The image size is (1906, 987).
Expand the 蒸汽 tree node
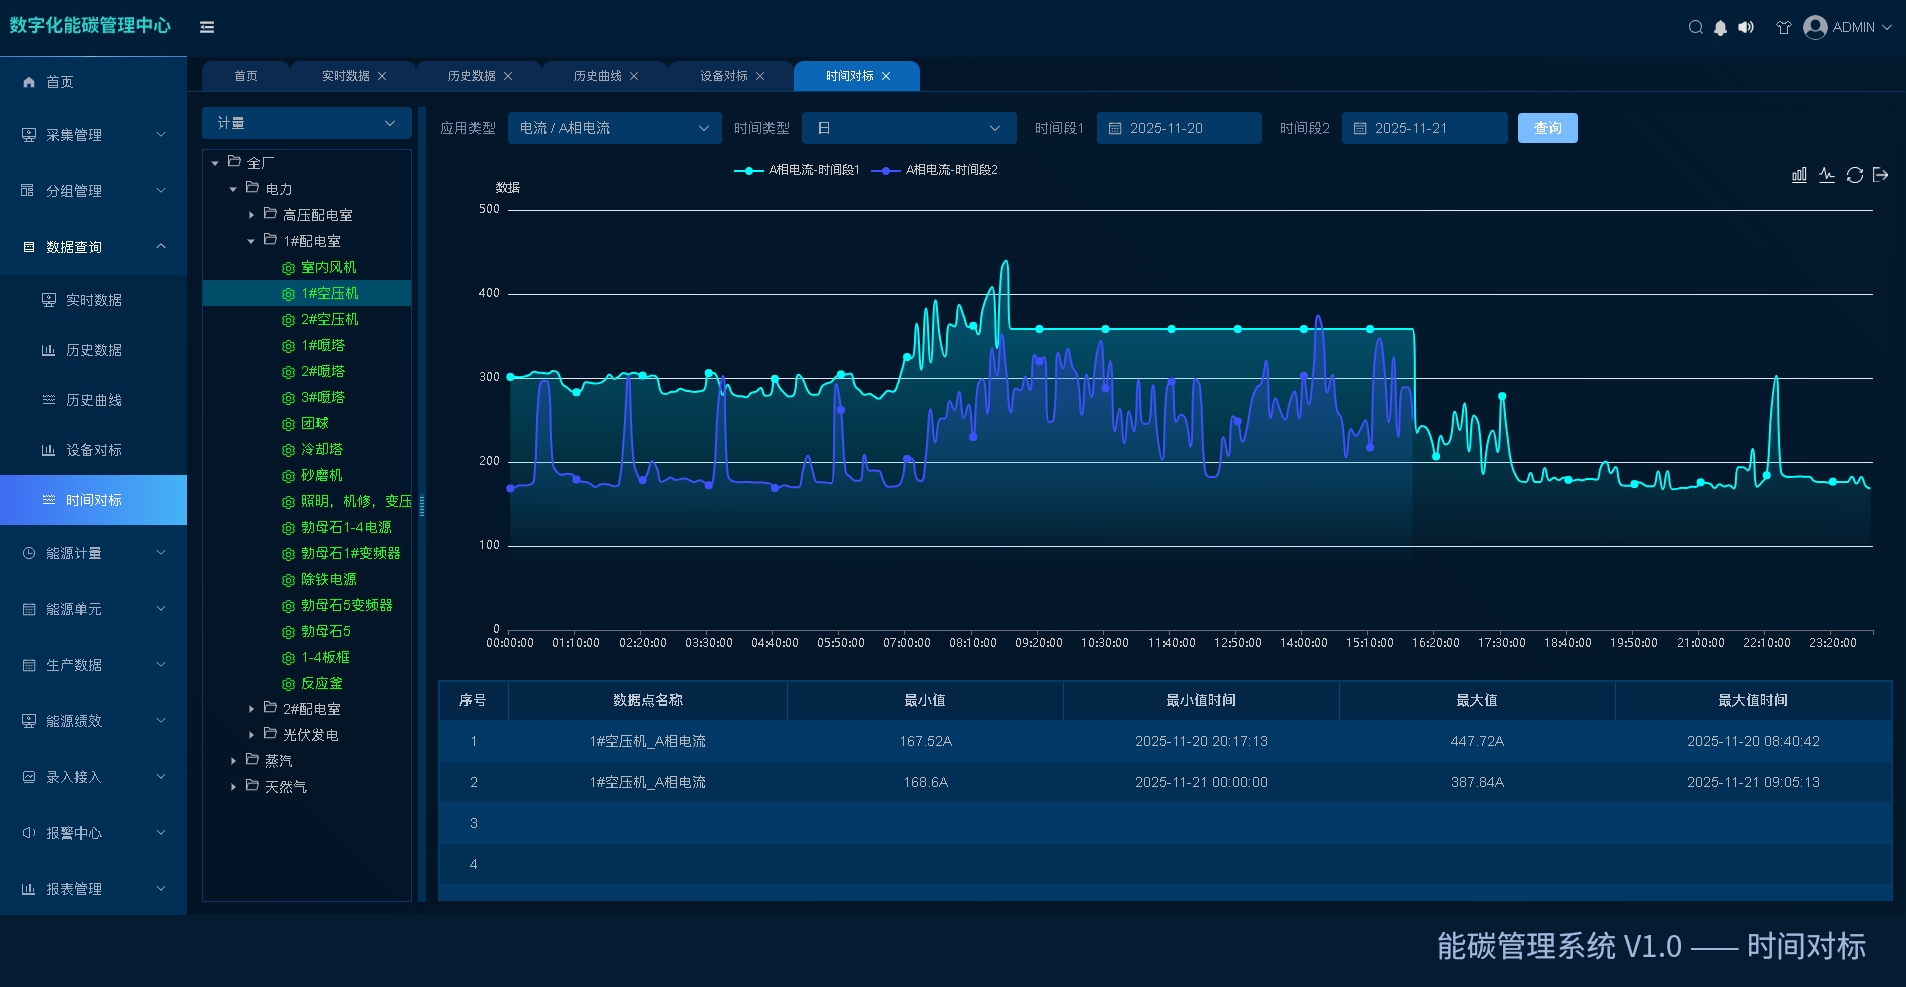point(233,761)
